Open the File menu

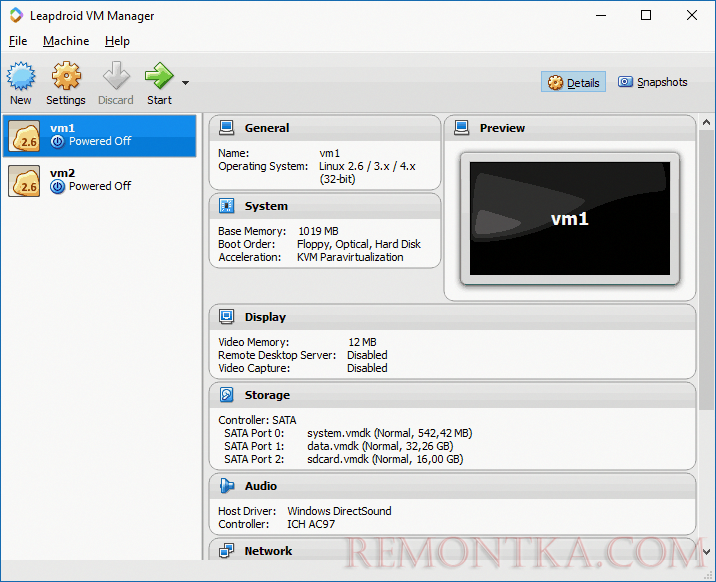[x=18, y=41]
